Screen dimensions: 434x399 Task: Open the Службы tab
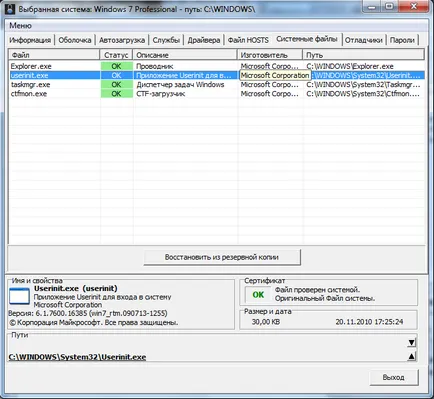pos(166,40)
